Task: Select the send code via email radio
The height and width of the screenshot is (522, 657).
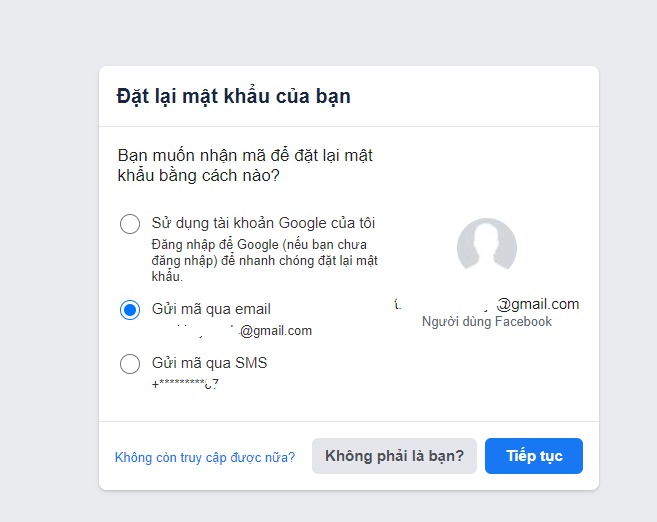Action: click(130, 310)
